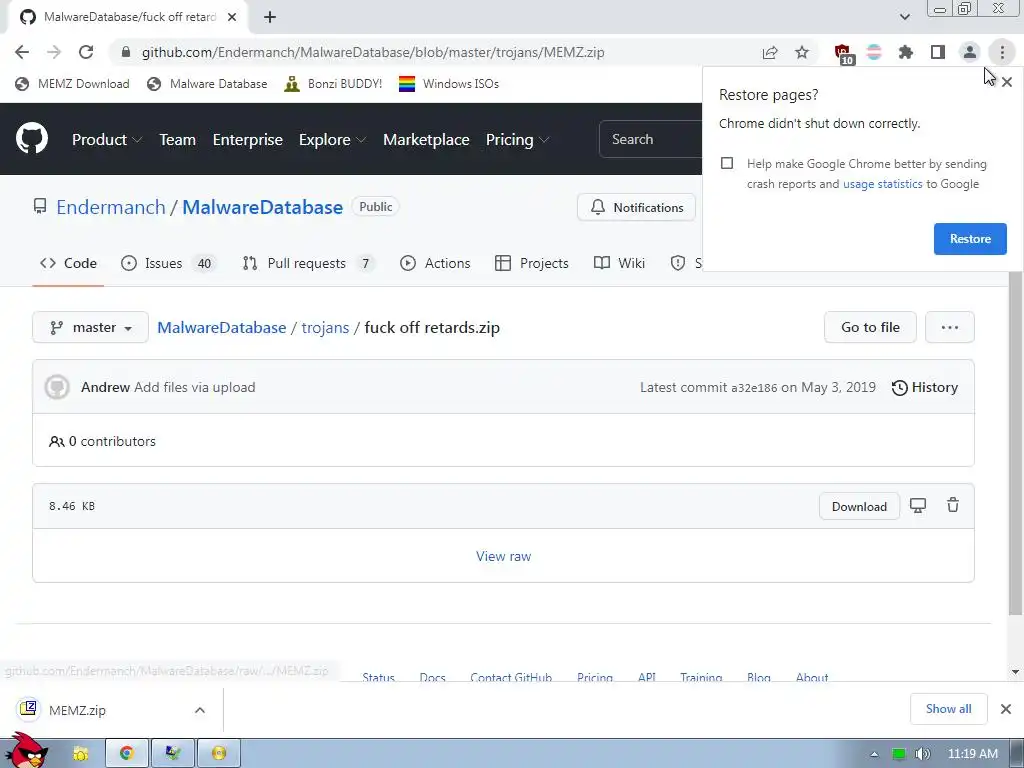Share this page using the share icon
Screen dimensions: 1024x768
770,52
